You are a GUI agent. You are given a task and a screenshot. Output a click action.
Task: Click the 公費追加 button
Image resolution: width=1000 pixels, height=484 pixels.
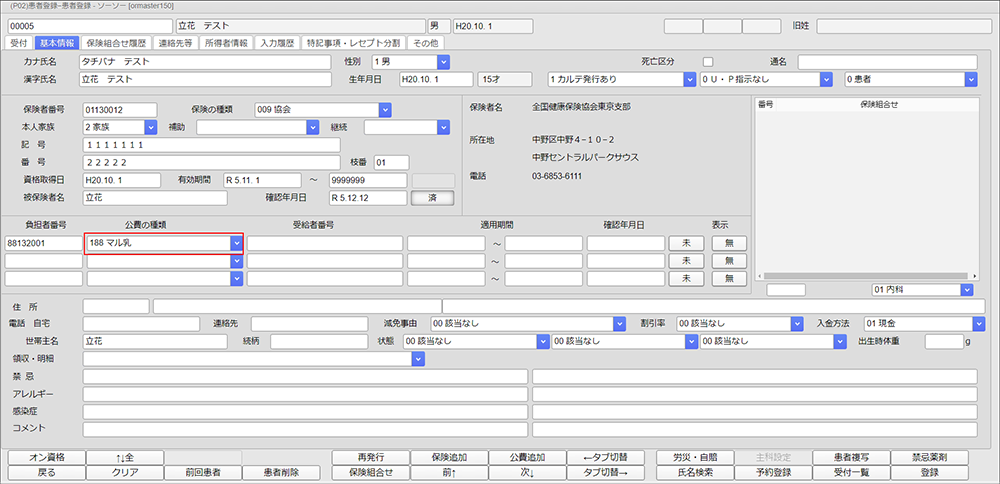(x=527, y=457)
